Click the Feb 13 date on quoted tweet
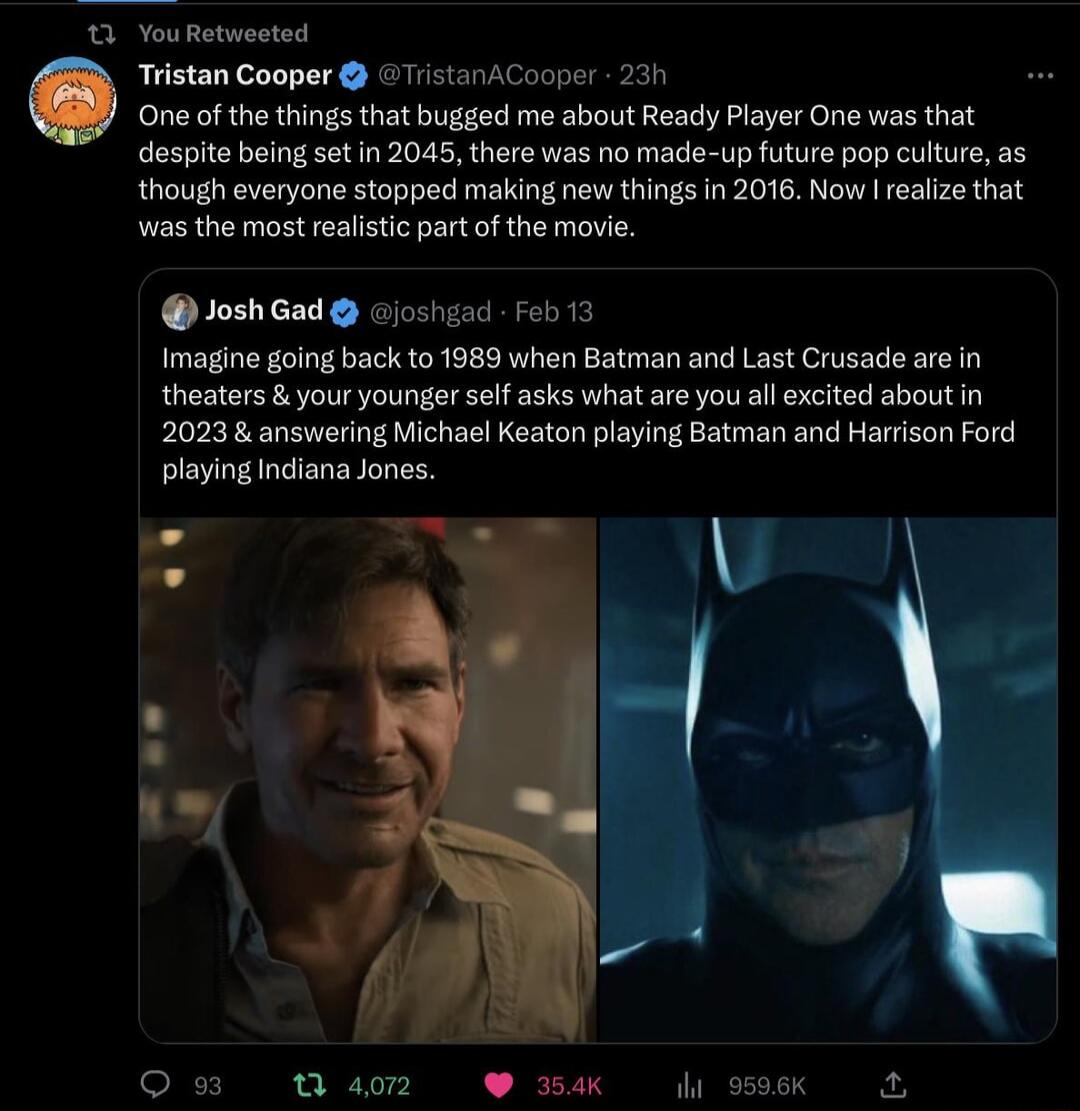 pyautogui.click(x=553, y=311)
